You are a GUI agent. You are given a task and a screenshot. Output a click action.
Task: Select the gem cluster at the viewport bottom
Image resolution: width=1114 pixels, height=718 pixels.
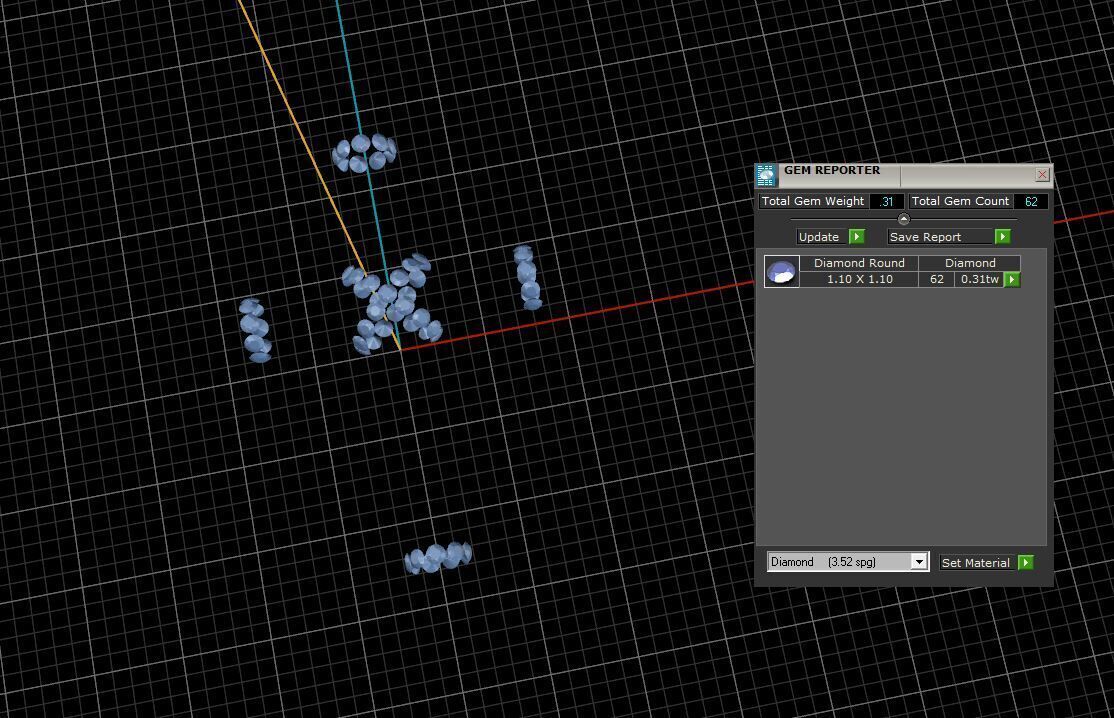[438, 557]
